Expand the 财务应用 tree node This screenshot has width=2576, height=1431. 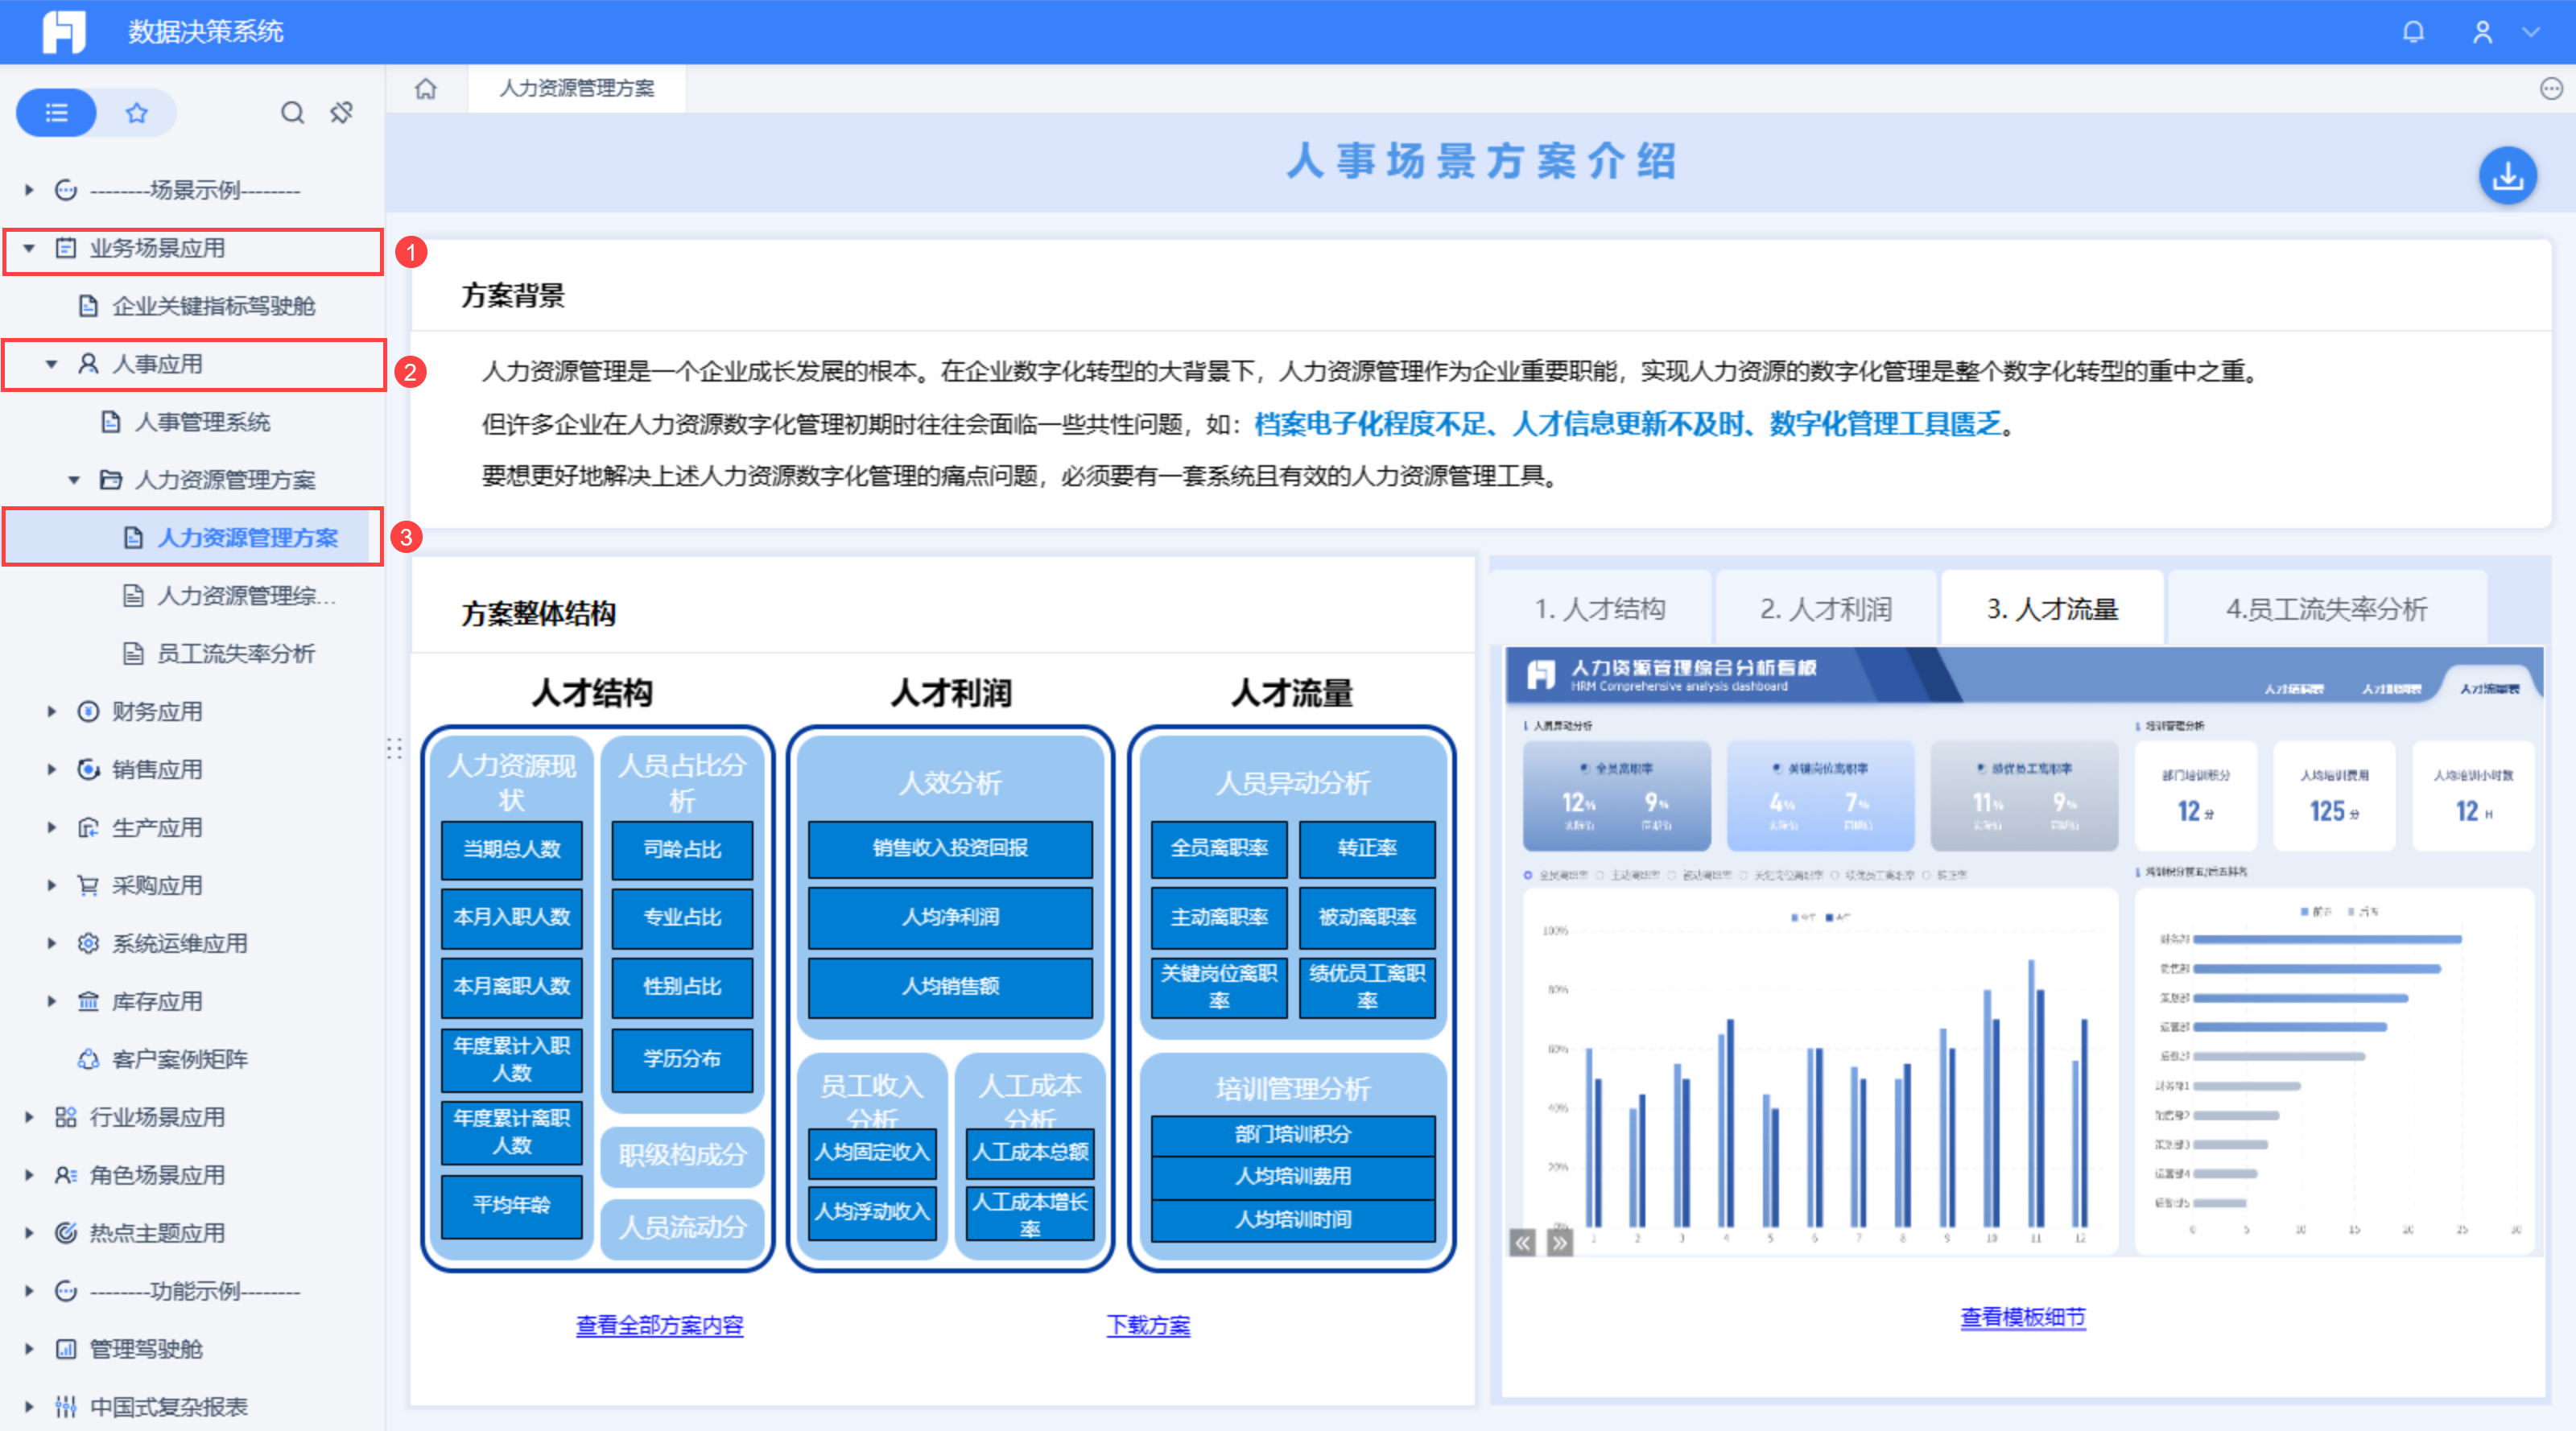coord(52,712)
